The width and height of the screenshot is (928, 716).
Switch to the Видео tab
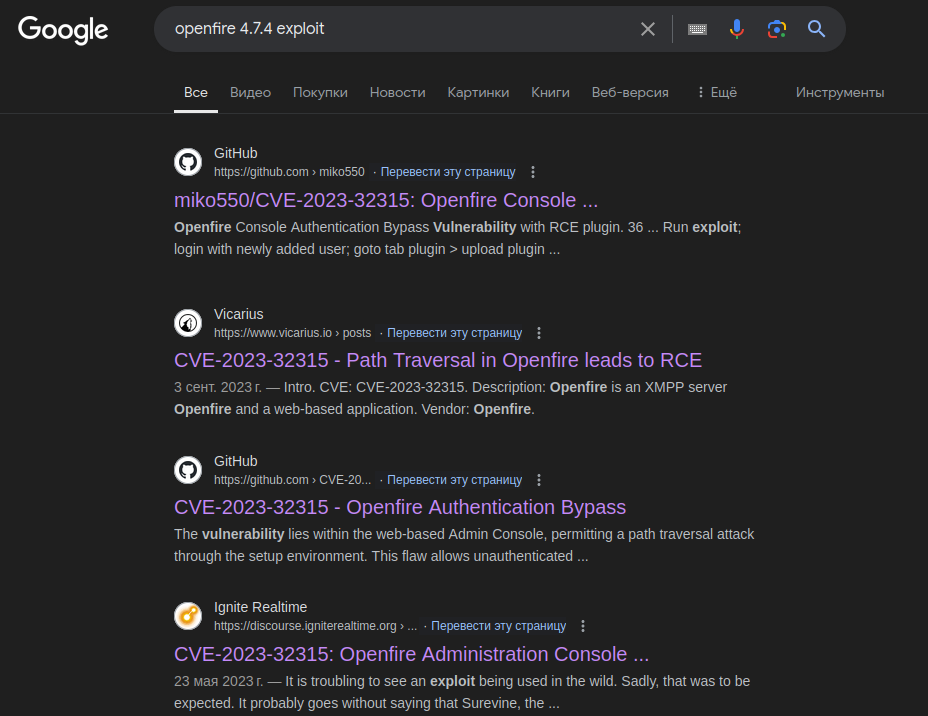pos(250,92)
